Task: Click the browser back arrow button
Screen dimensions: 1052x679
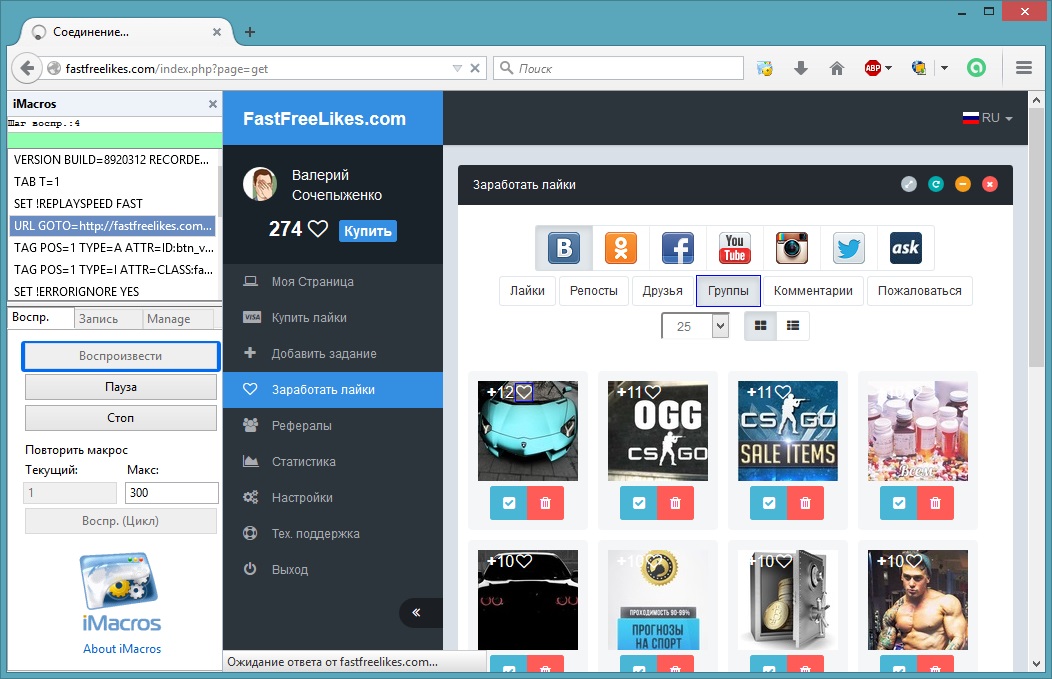Action: click(27, 68)
